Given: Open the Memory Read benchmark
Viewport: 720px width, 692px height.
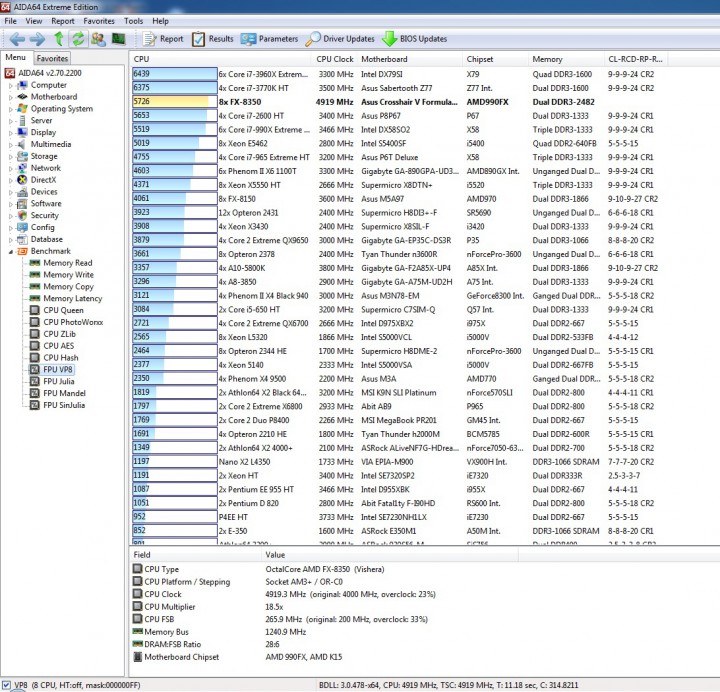Looking at the screenshot, I should [68, 263].
